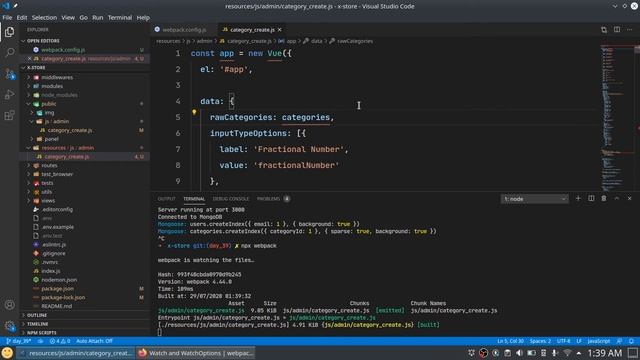640x360 pixels.
Task: Open the KDE application launcher
Action: (x=7, y=353)
